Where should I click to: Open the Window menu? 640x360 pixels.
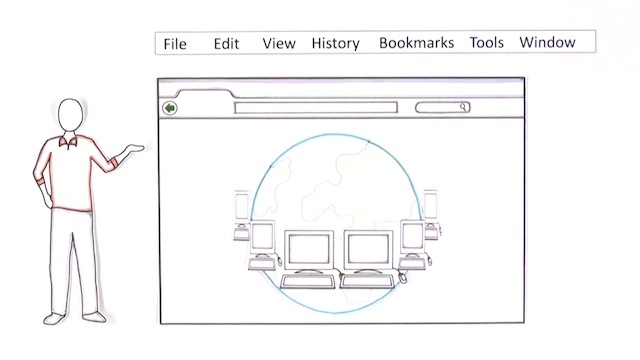[x=547, y=42]
